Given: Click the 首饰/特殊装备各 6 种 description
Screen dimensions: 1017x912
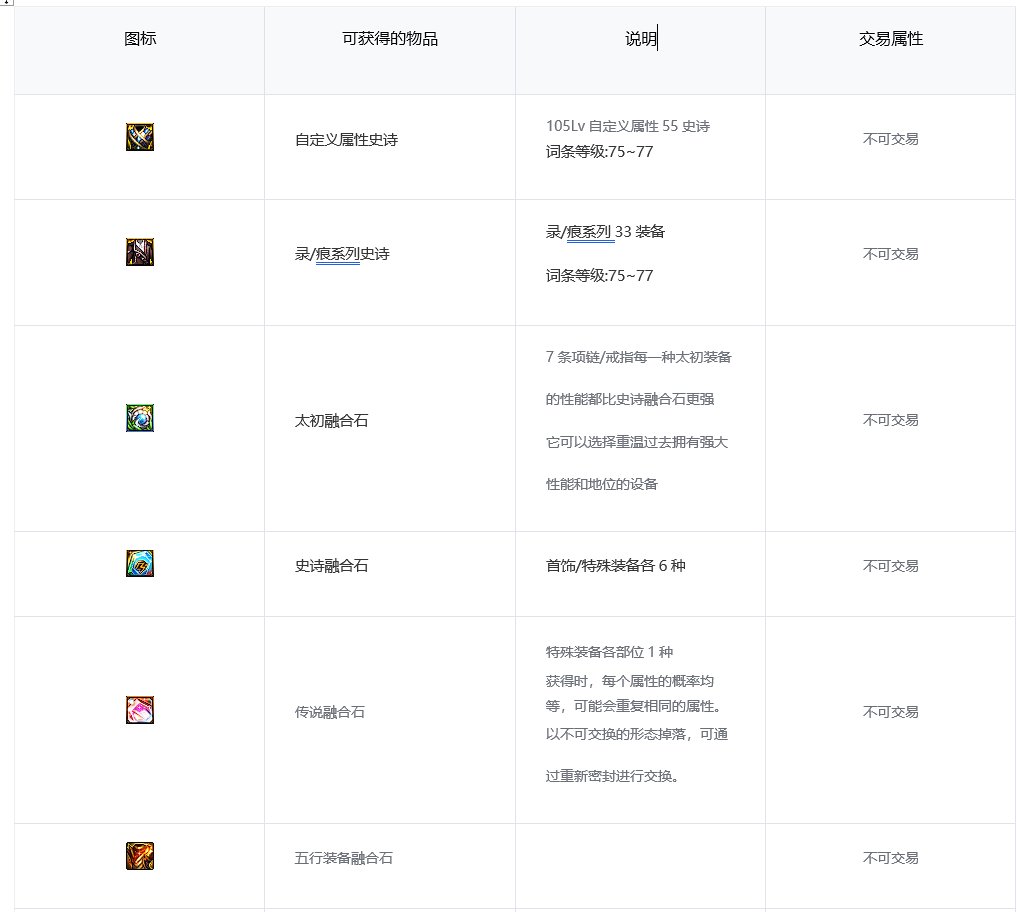Looking at the screenshot, I should pyautogui.click(x=616, y=566).
